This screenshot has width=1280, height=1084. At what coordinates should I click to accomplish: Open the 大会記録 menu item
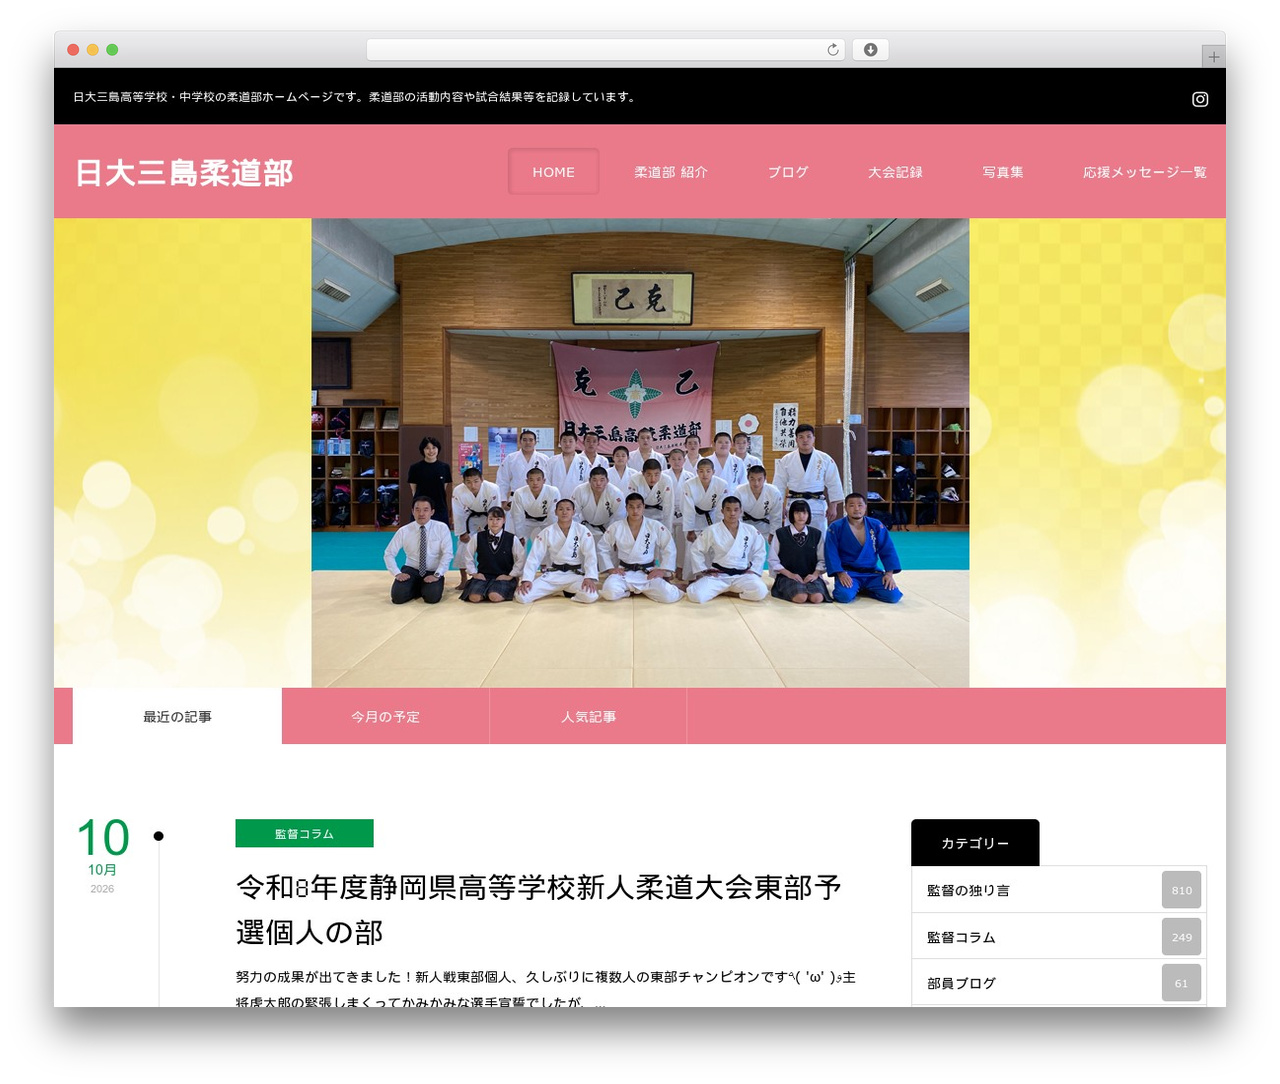[x=895, y=172]
